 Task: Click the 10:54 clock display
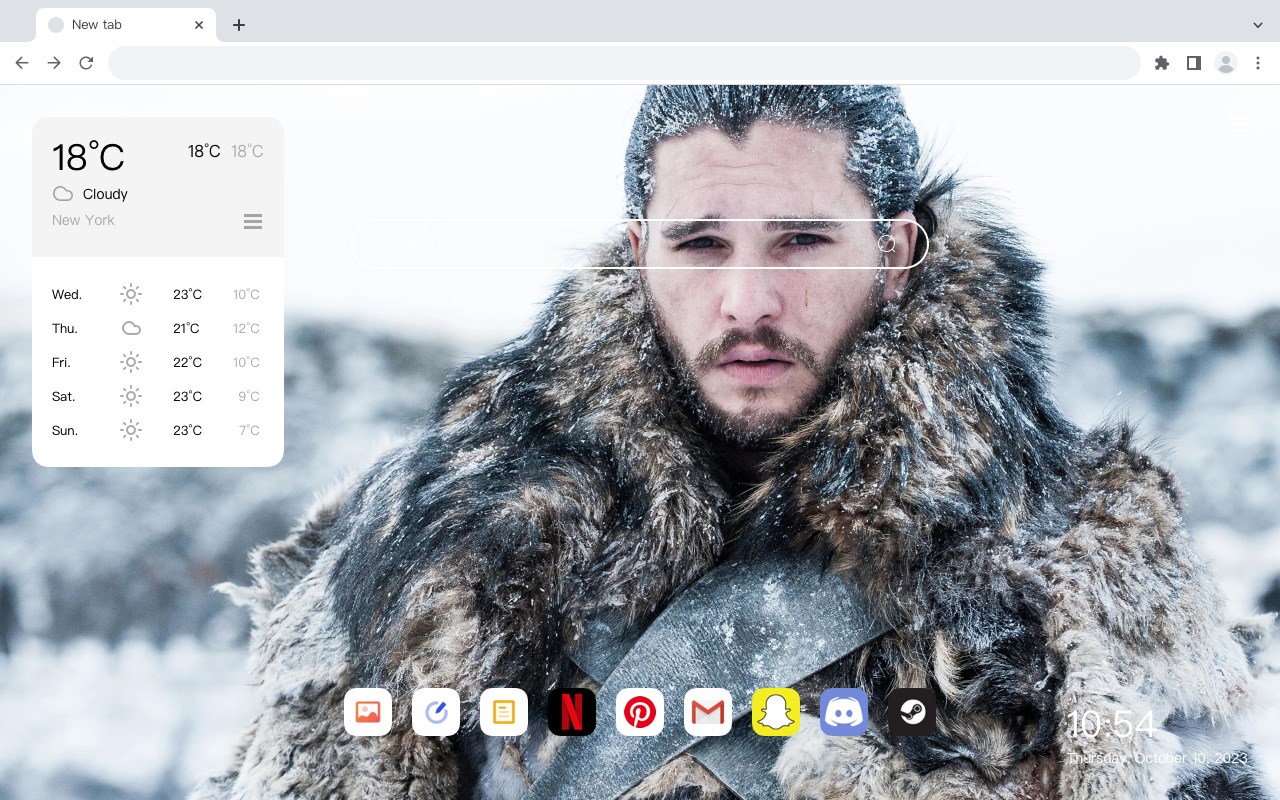pos(1111,724)
